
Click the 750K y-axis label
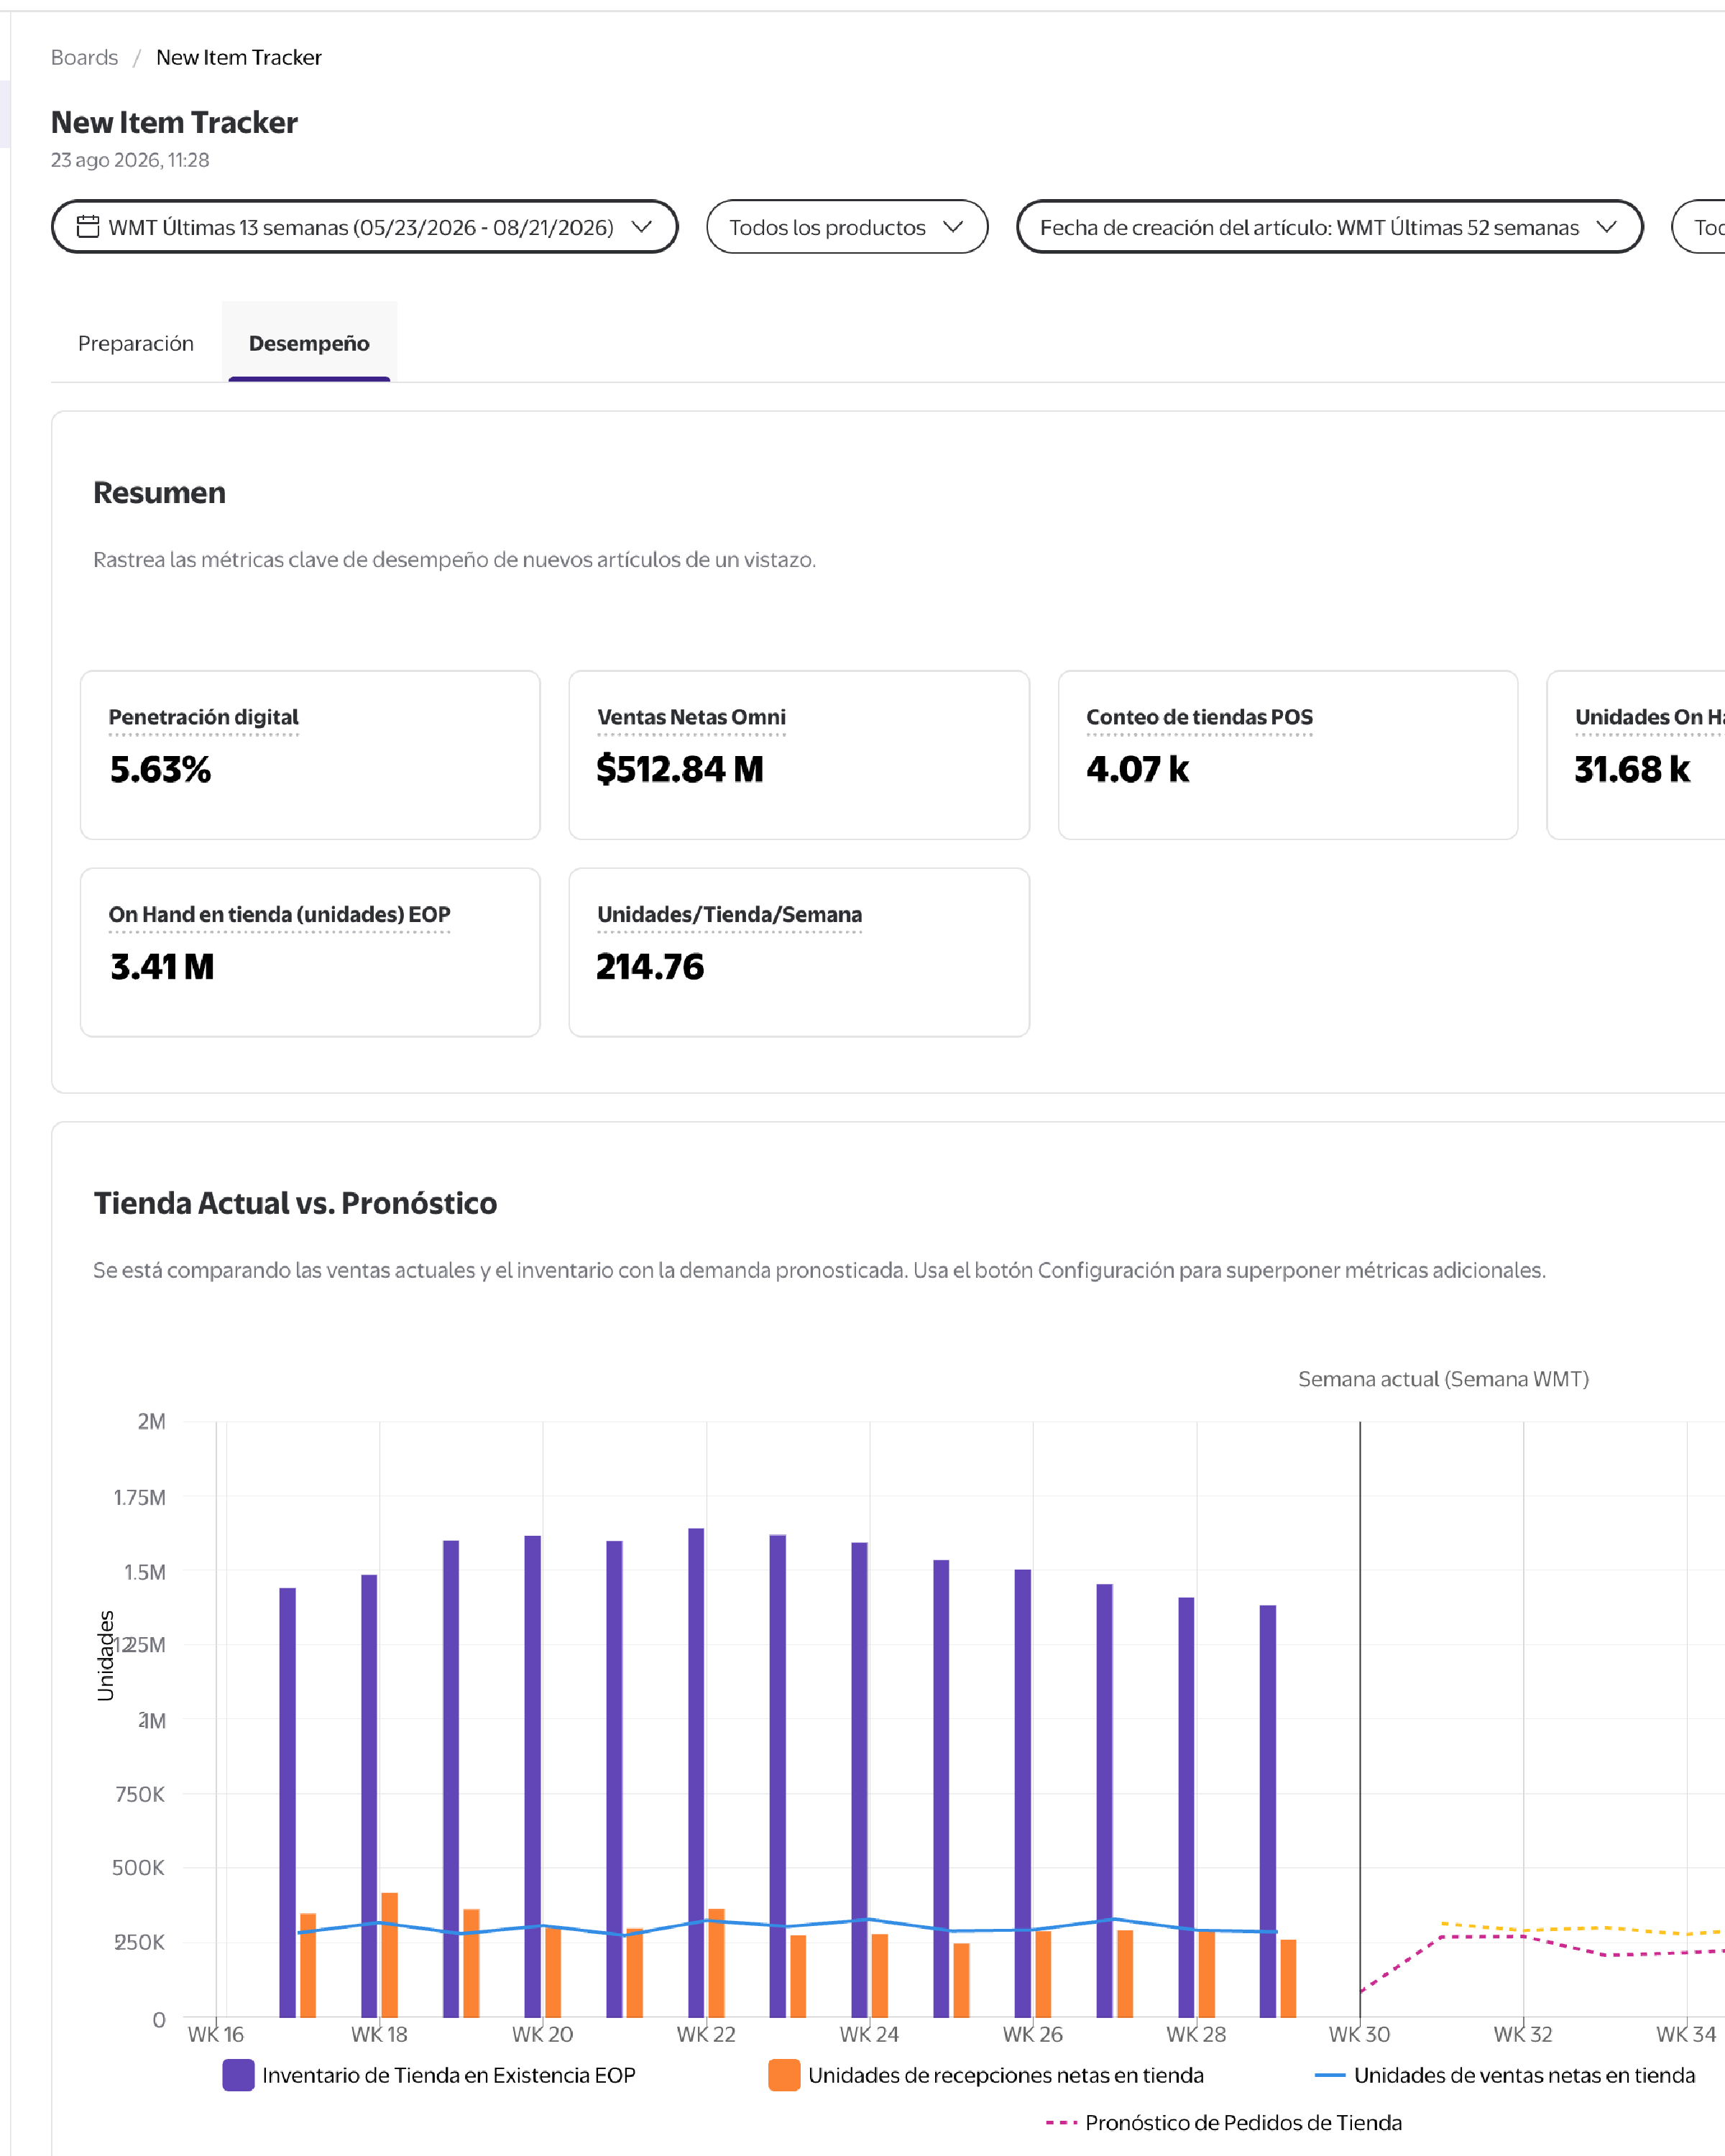pyautogui.click(x=140, y=1794)
